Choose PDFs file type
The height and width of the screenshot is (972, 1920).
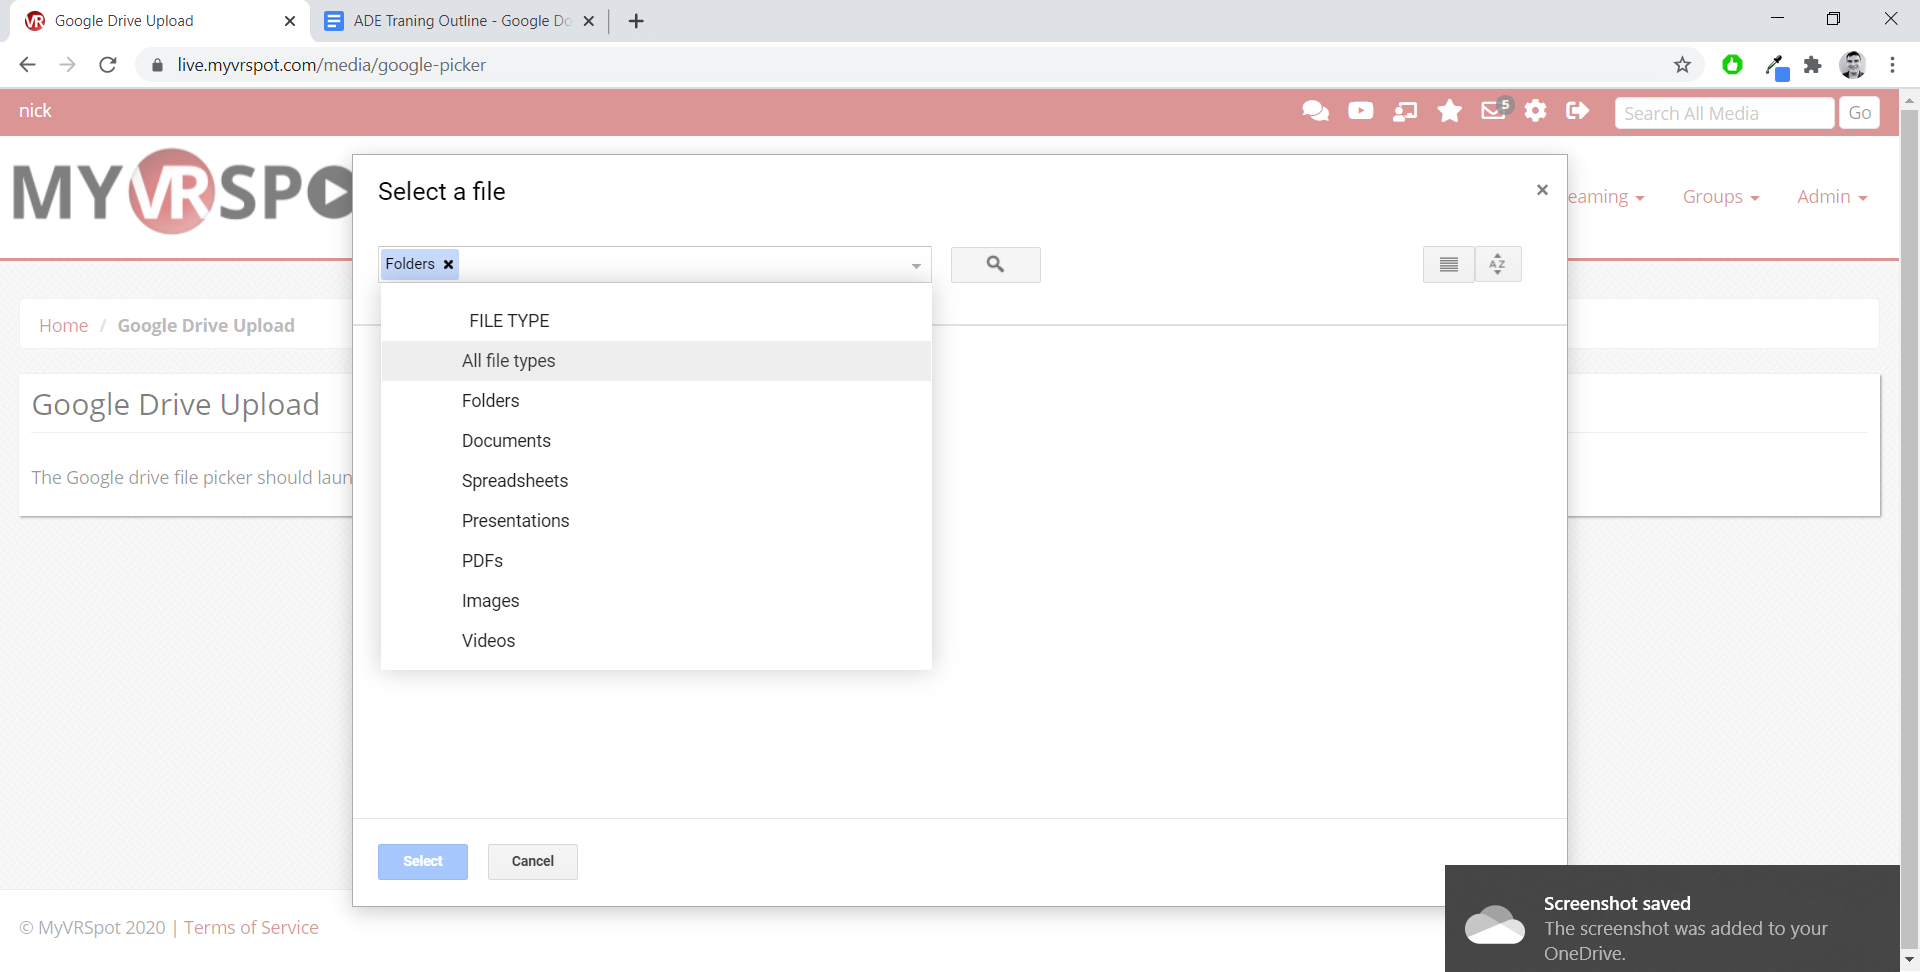pyautogui.click(x=656, y=561)
